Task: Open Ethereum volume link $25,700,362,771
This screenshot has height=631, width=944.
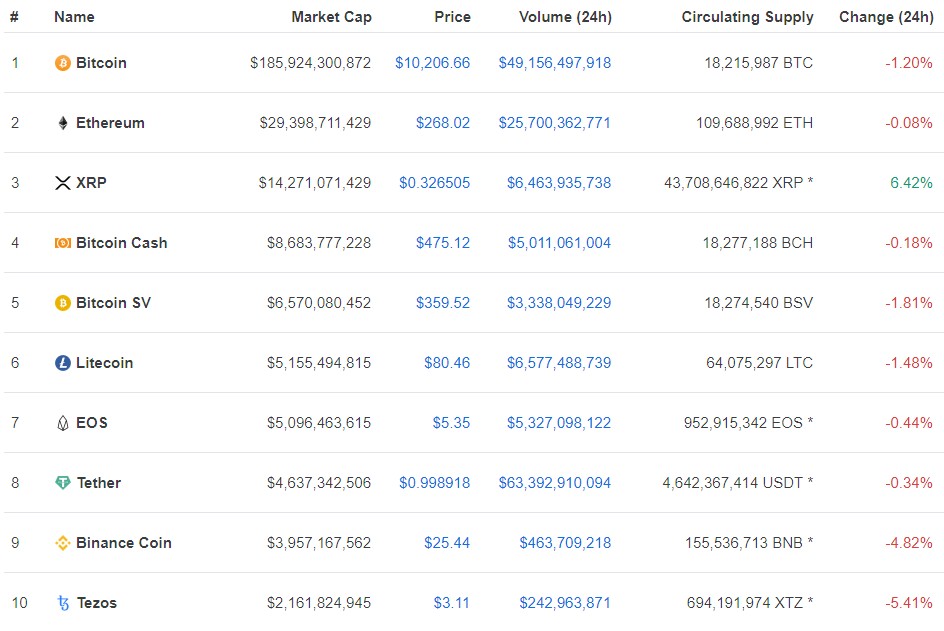Action: coord(554,123)
